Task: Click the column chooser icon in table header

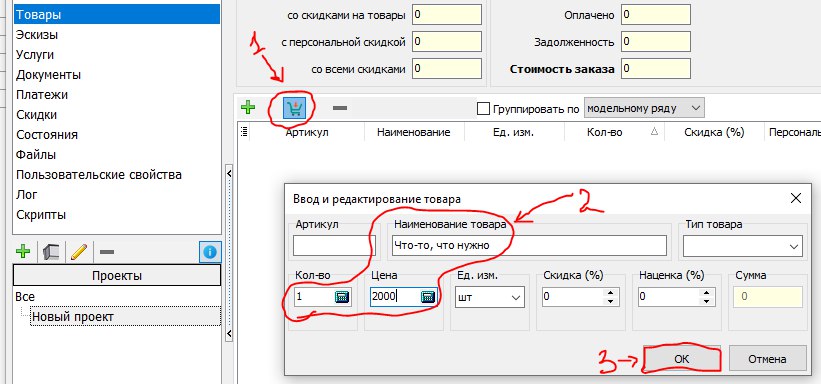Action: (243, 133)
